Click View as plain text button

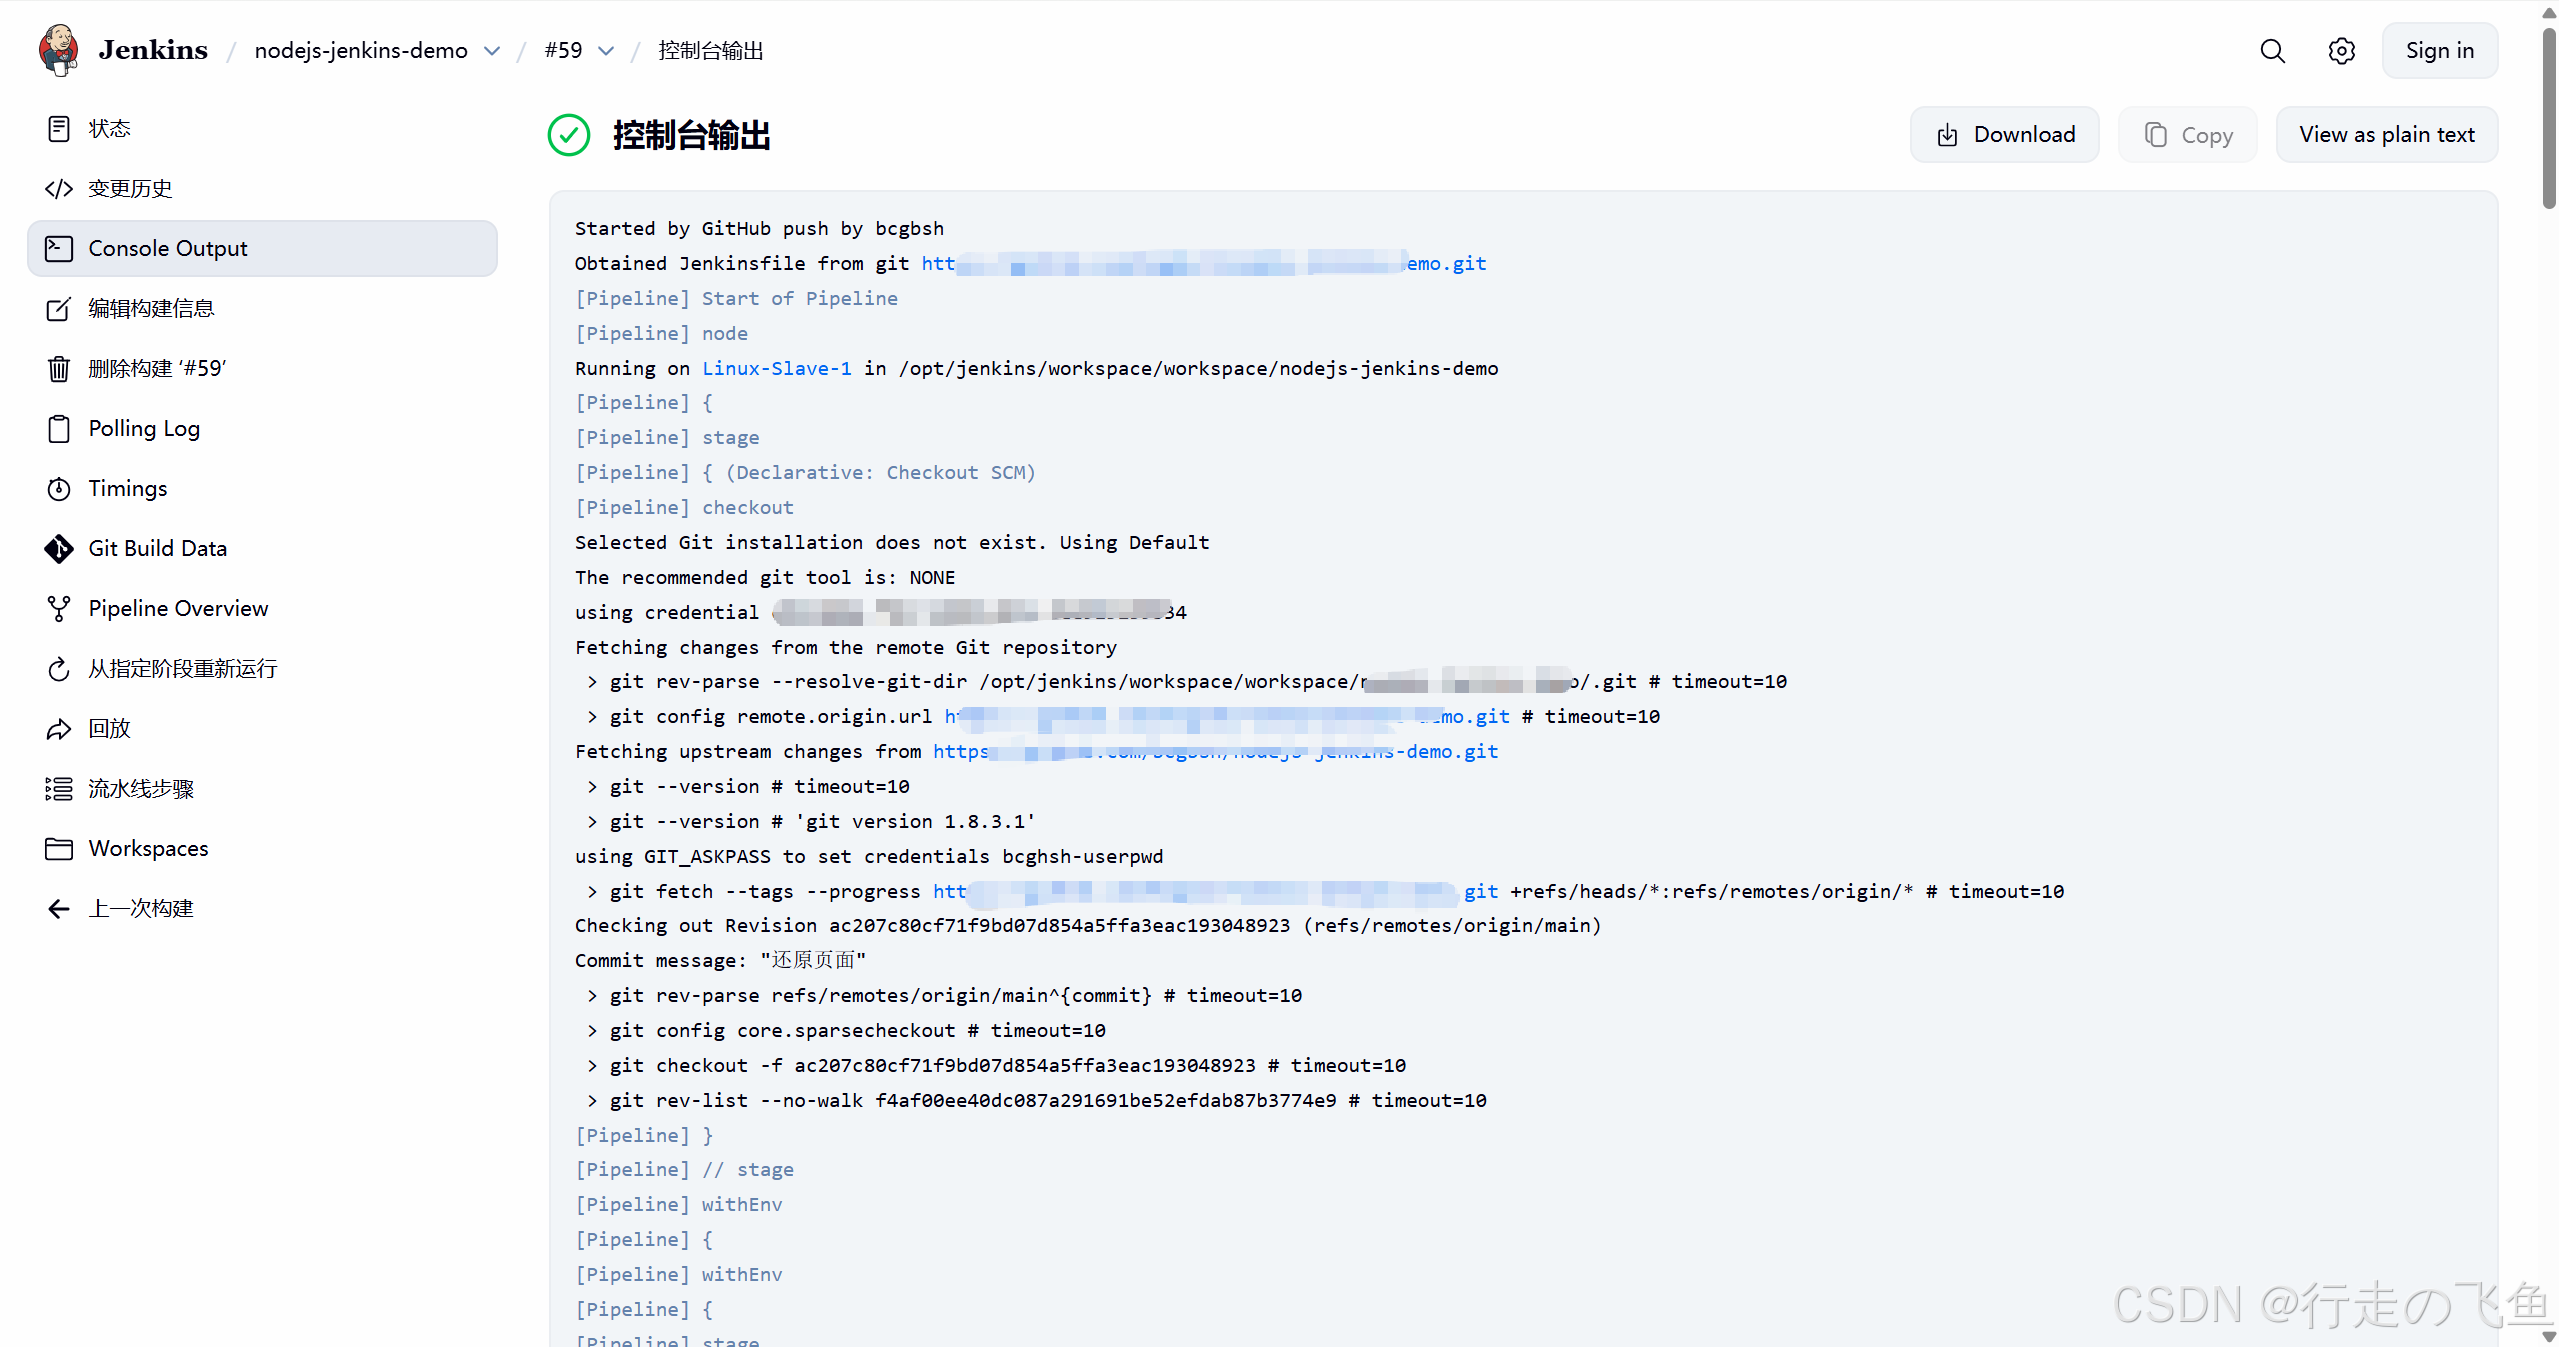tap(2386, 135)
